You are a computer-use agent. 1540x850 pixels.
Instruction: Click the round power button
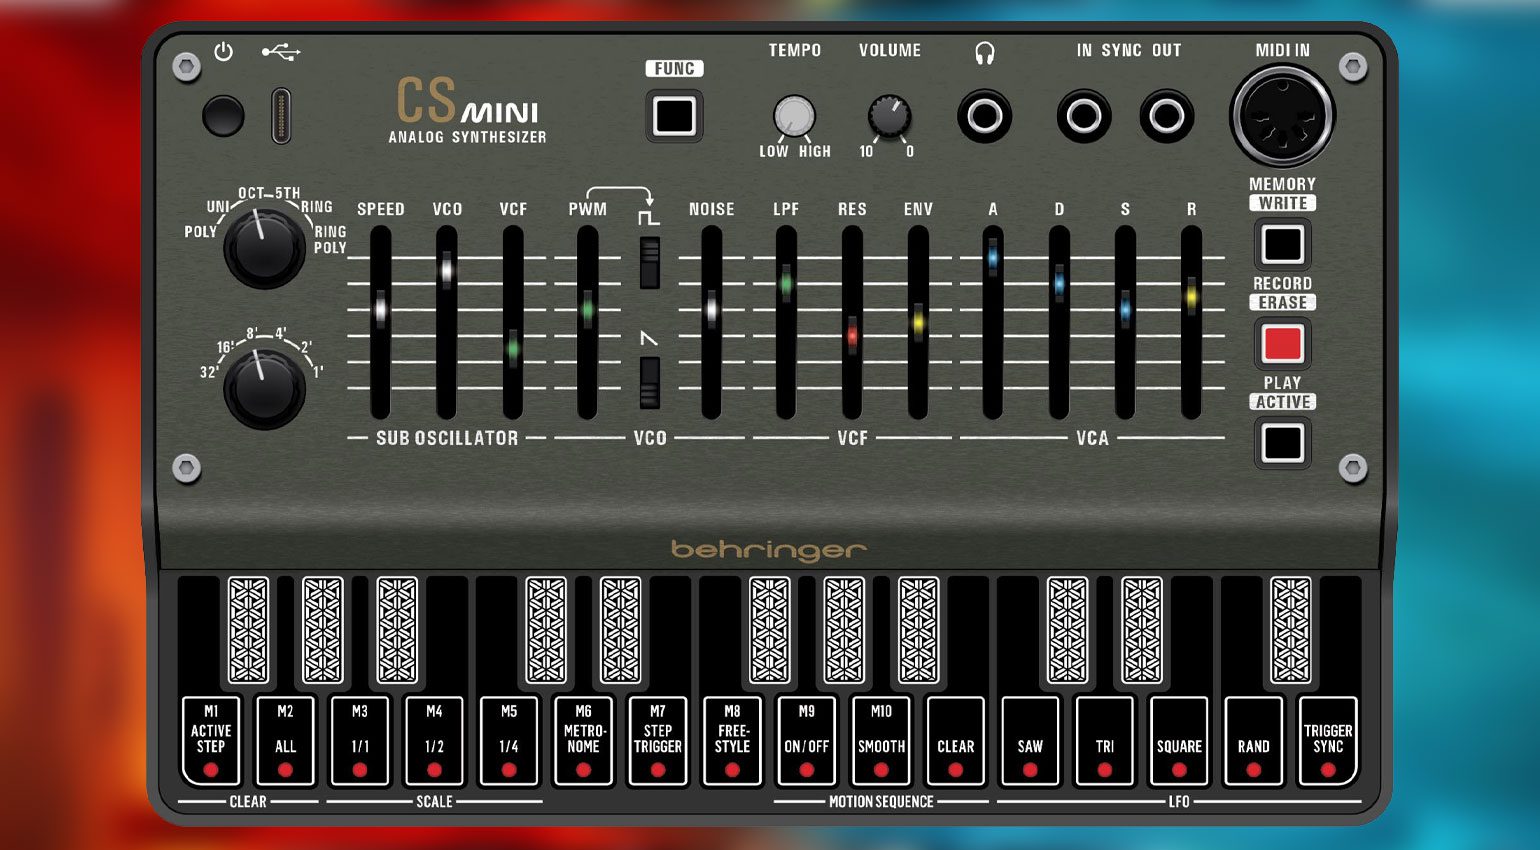click(222, 116)
